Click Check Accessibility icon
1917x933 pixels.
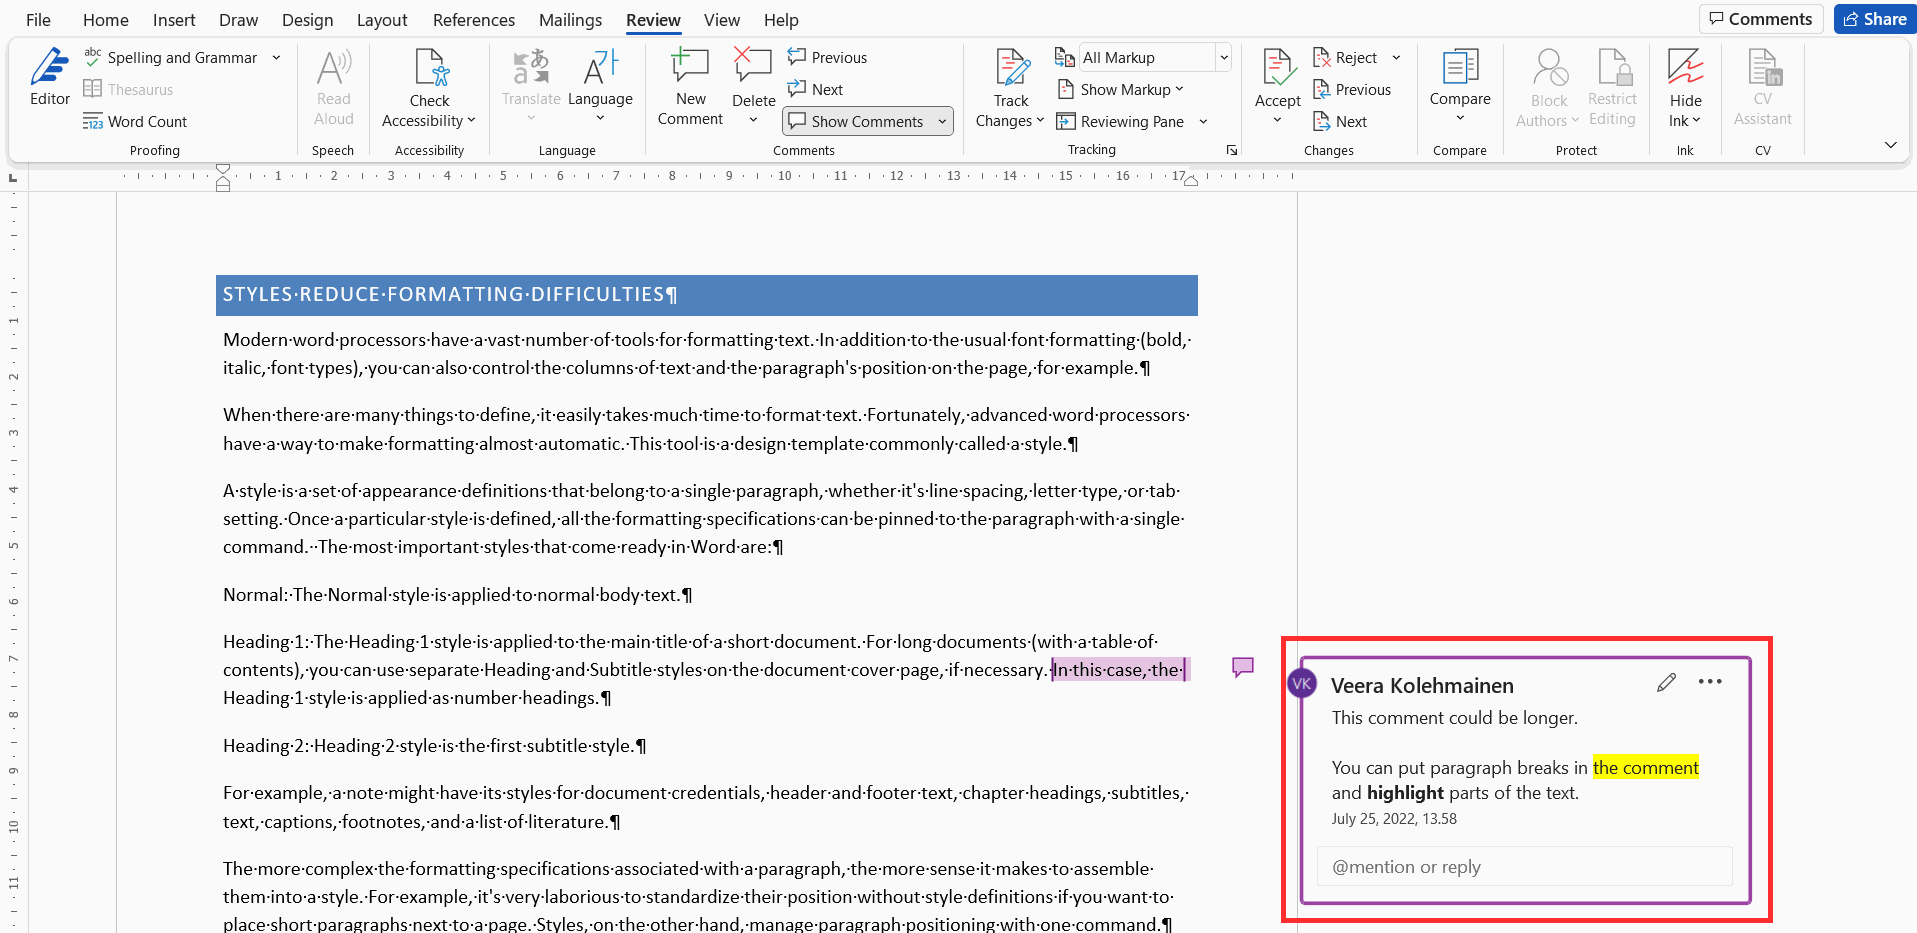pyautogui.click(x=431, y=67)
